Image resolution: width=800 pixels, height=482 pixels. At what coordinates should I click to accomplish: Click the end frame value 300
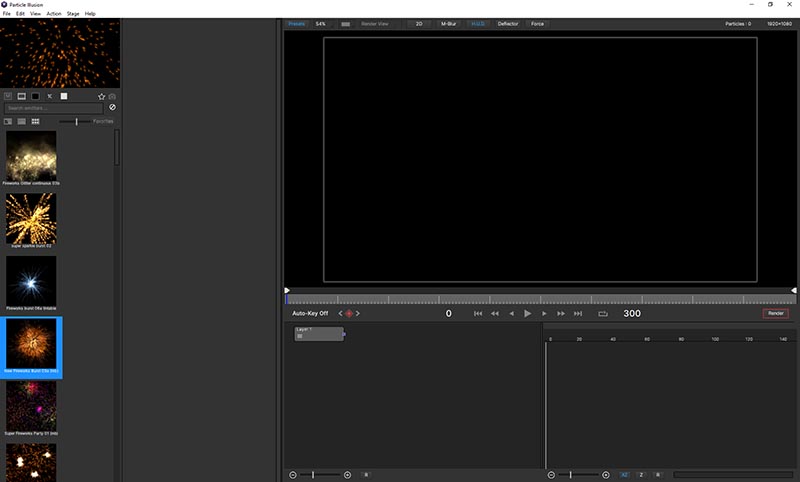(632, 314)
